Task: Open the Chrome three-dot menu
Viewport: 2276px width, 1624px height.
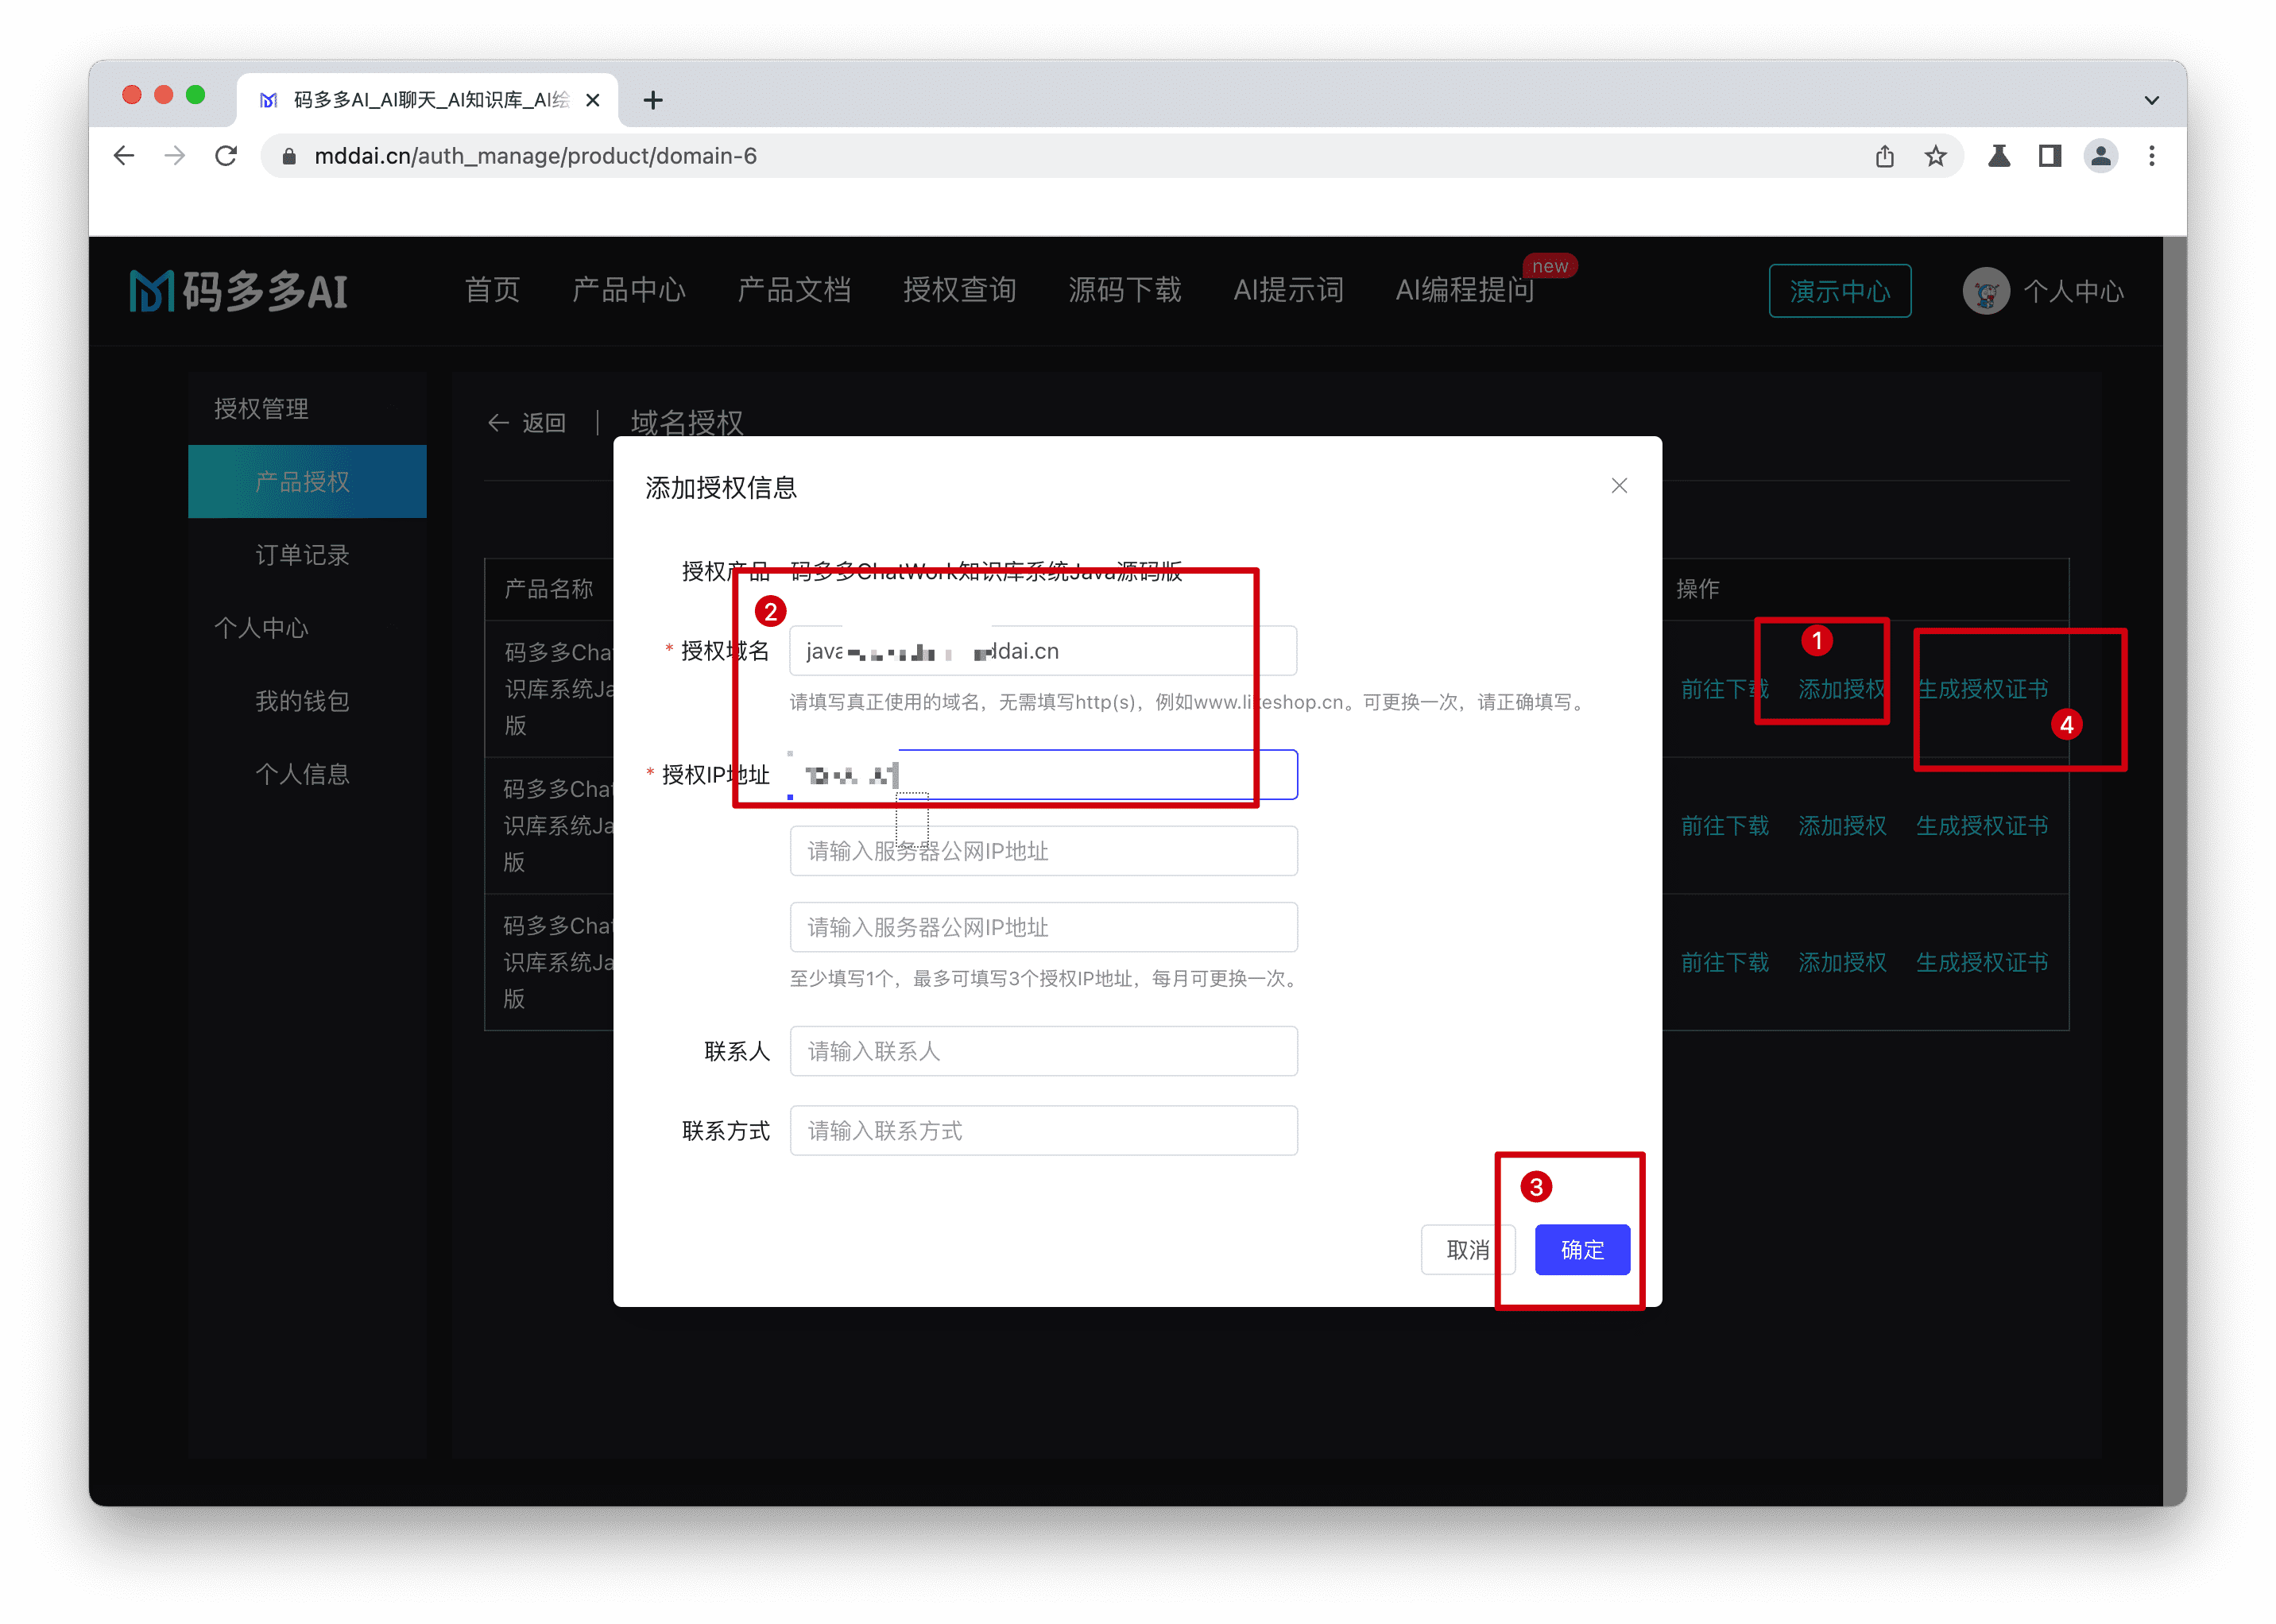Action: pyautogui.click(x=2152, y=156)
